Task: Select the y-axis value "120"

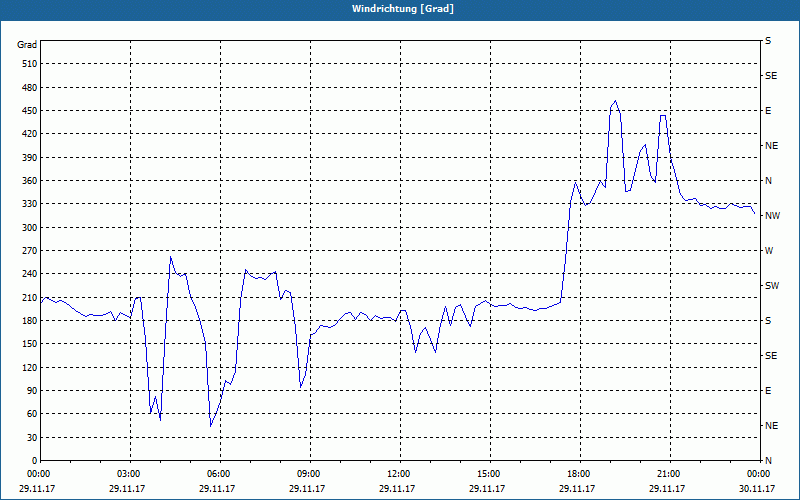Action: click(x=30, y=367)
